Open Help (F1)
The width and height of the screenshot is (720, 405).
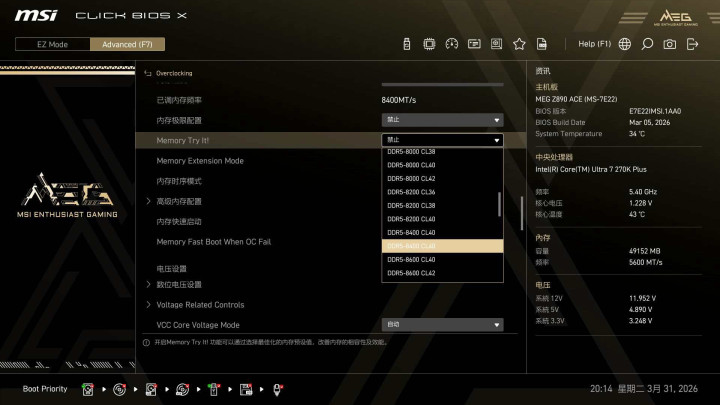594,44
